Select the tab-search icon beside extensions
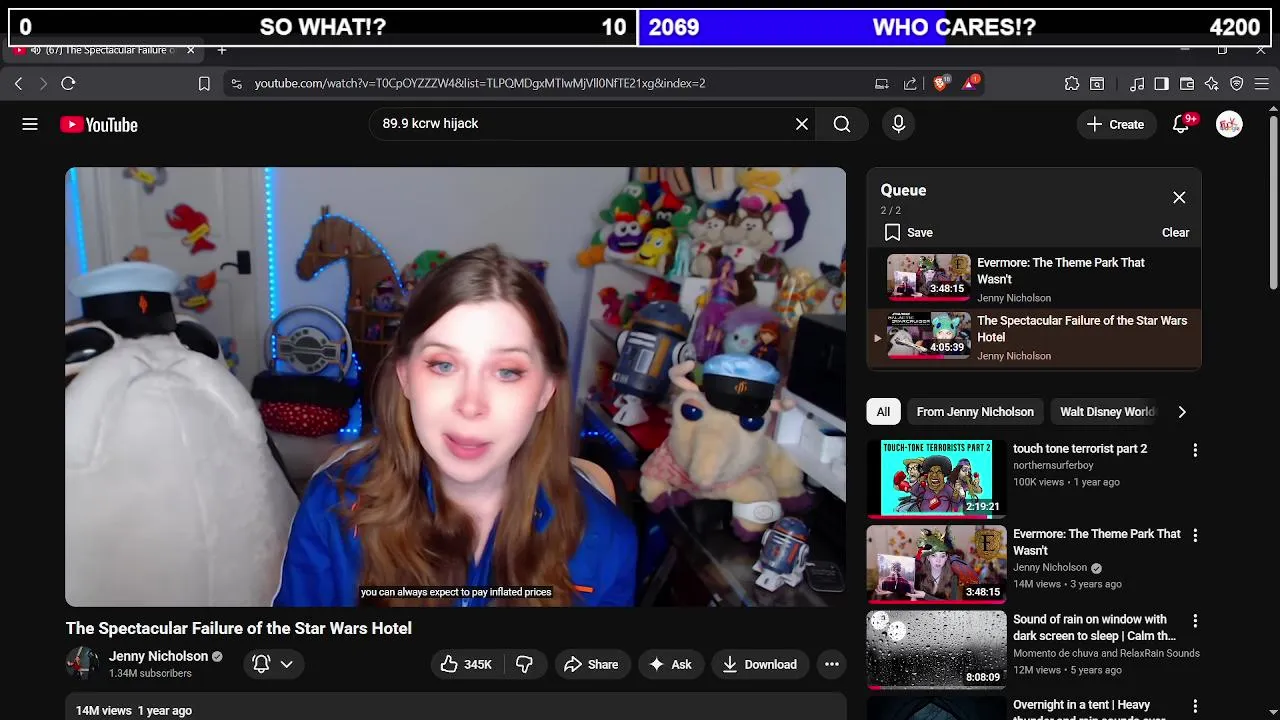Screen dimensions: 1280x720 pyautogui.click(x=1097, y=83)
